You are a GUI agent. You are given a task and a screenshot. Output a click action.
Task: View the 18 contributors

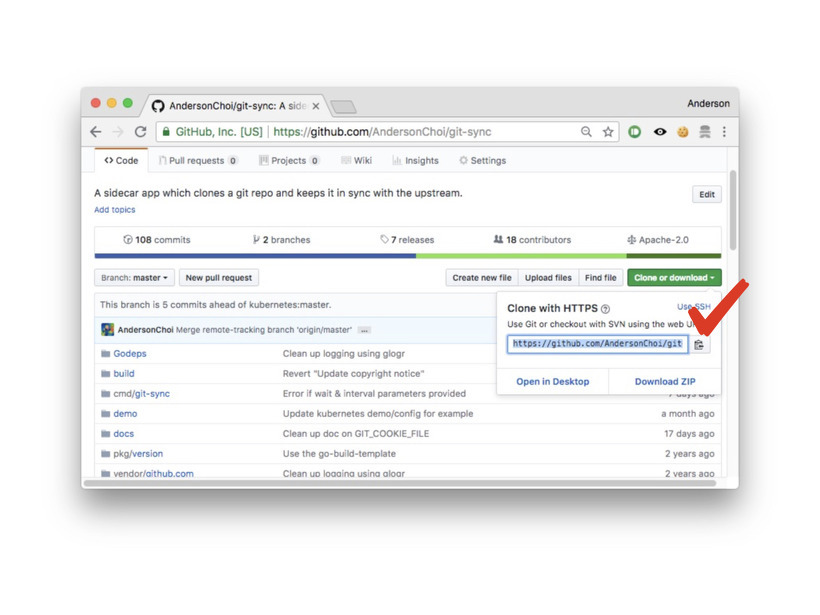tap(532, 240)
